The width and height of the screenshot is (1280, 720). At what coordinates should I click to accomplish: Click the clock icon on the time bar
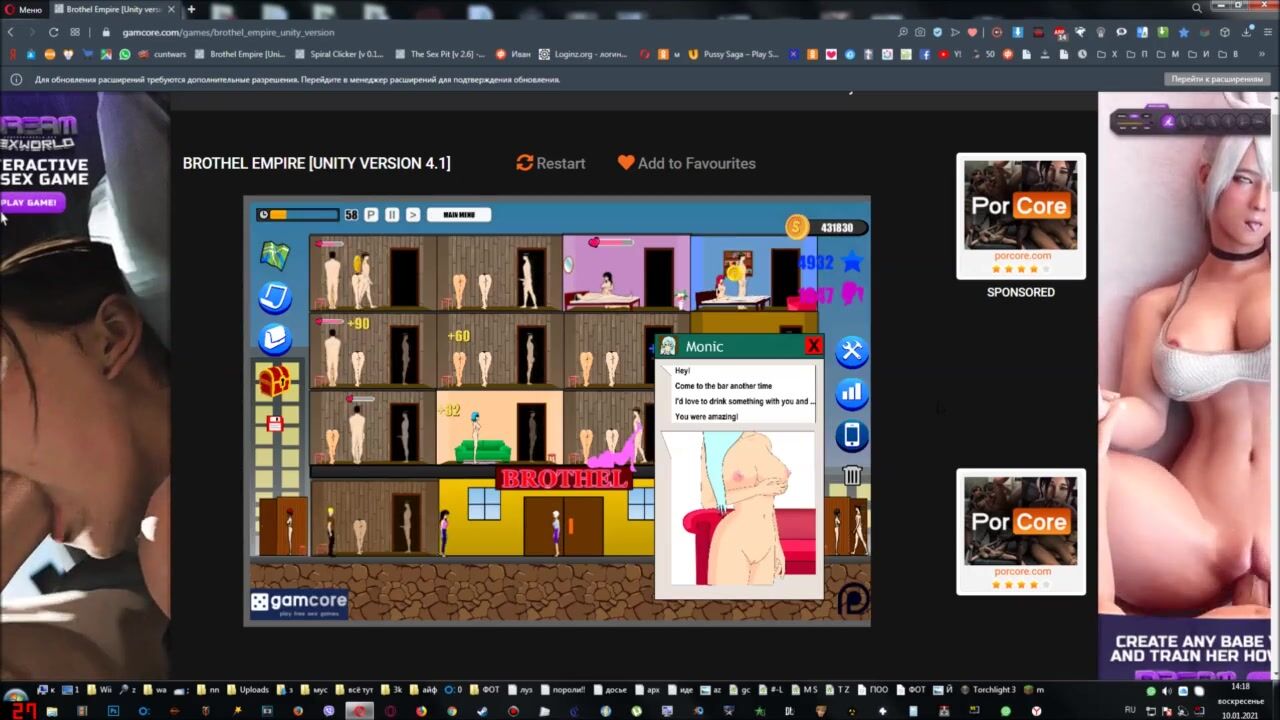[263, 214]
